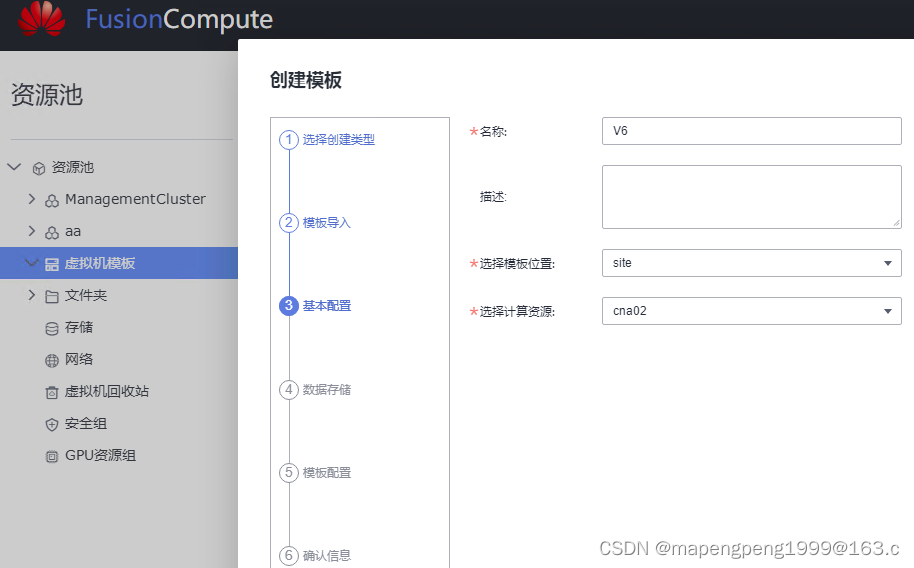This screenshot has height=568, width=914.
Task: Click the 虚拟机模板 template icon
Action: (52, 264)
